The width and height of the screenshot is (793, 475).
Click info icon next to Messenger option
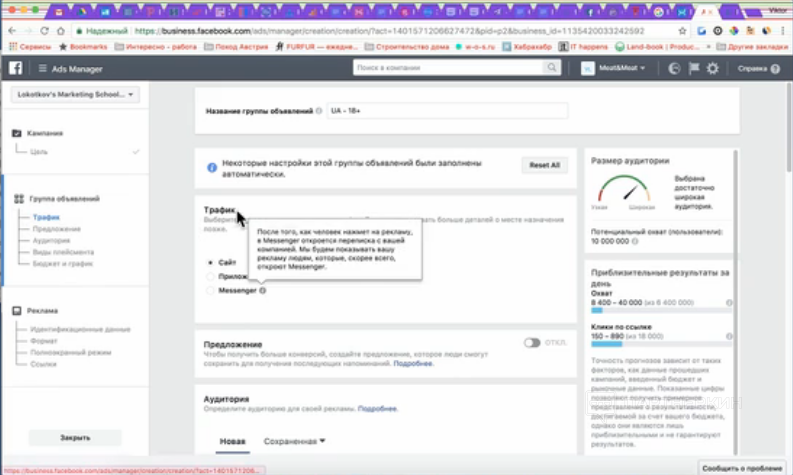coord(262,290)
